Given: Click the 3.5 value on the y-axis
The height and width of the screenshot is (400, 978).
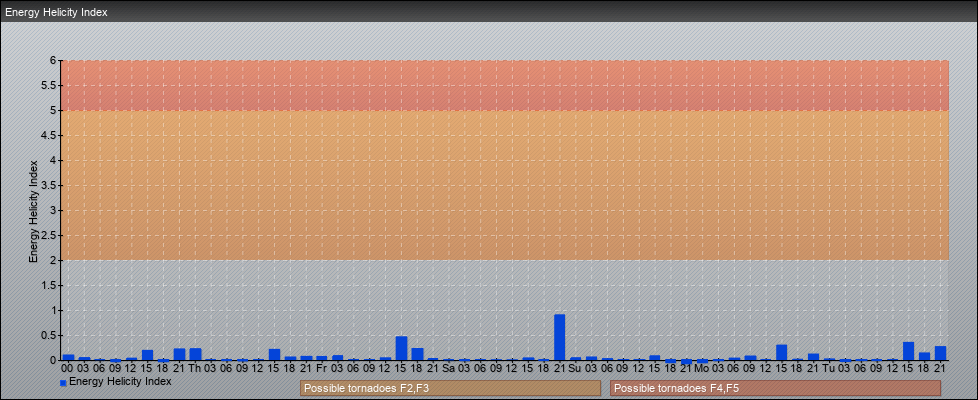Looking at the screenshot, I should 49,185.
